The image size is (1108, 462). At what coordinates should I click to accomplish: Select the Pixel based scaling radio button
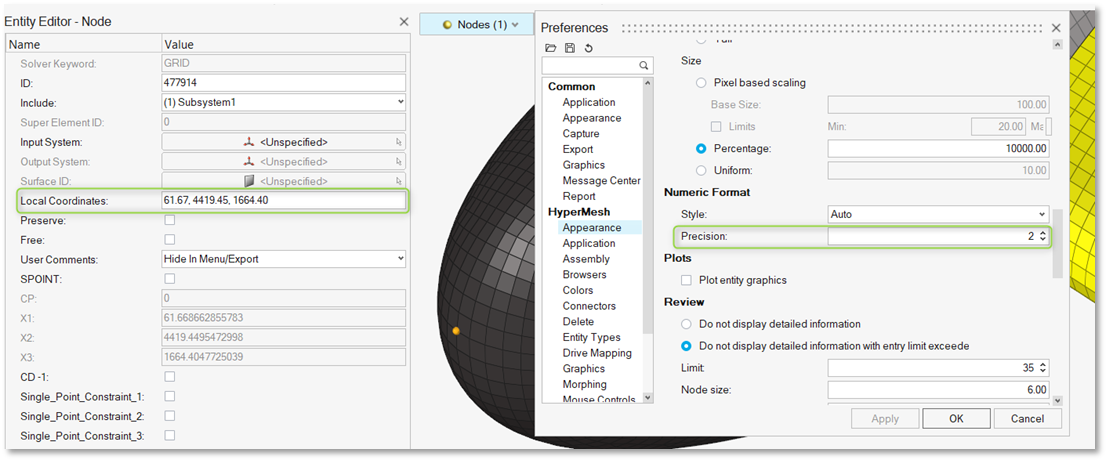(703, 83)
